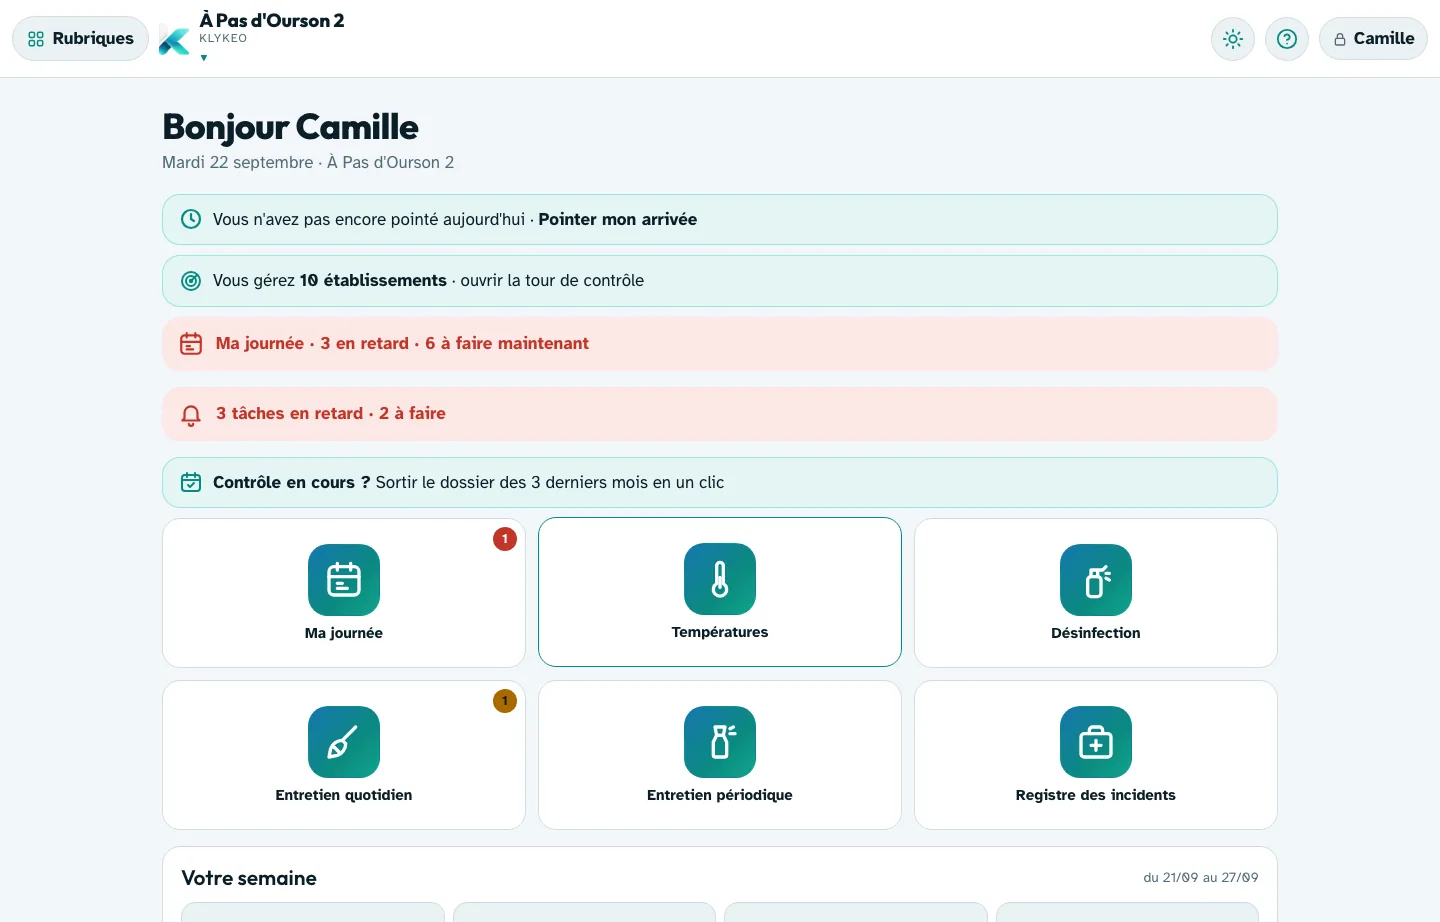Open the tour de contrôle link
Image resolution: width=1440 pixels, height=922 pixels.
552,281
